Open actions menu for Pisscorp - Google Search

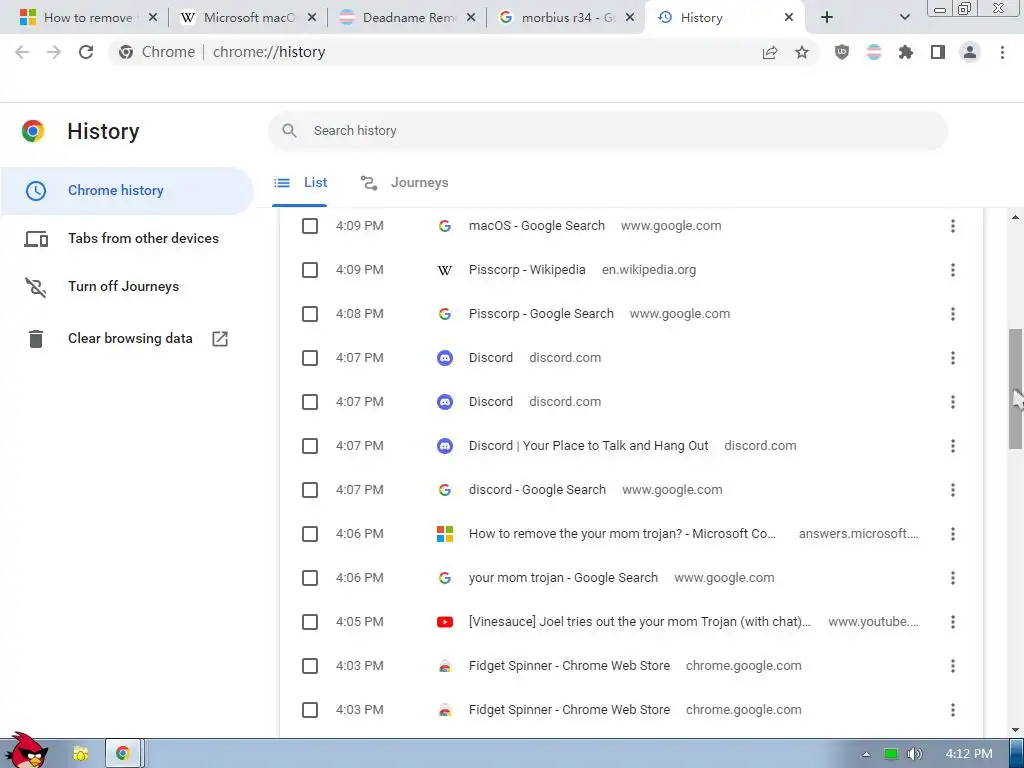(x=953, y=314)
